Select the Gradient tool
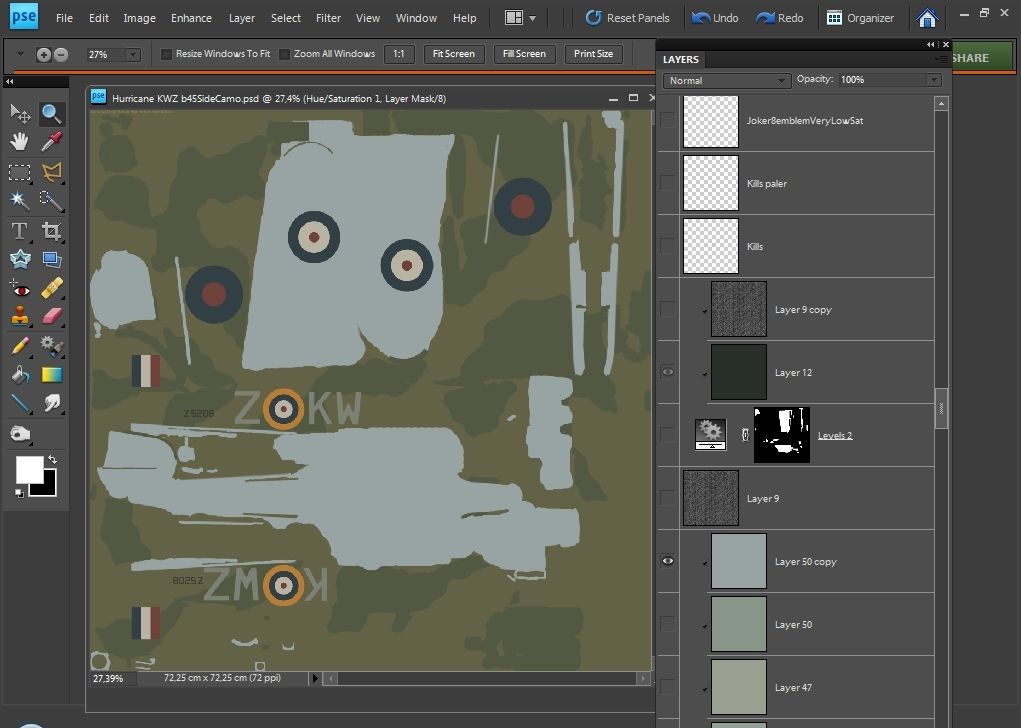1021x728 pixels. pyautogui.click(x=51, y=375)
